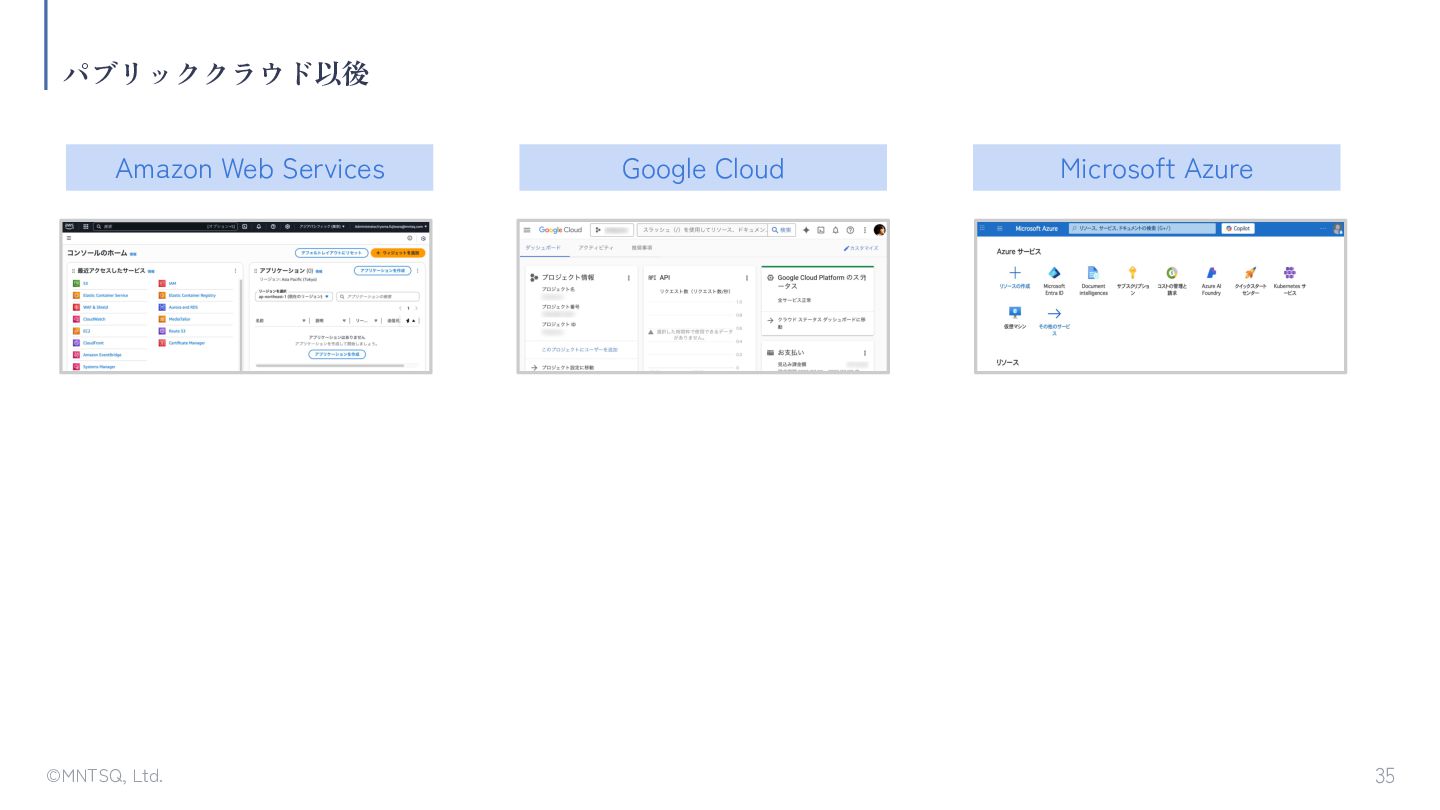
Task: Open Azure AI Foundry icon
Action: (1211, 273)
